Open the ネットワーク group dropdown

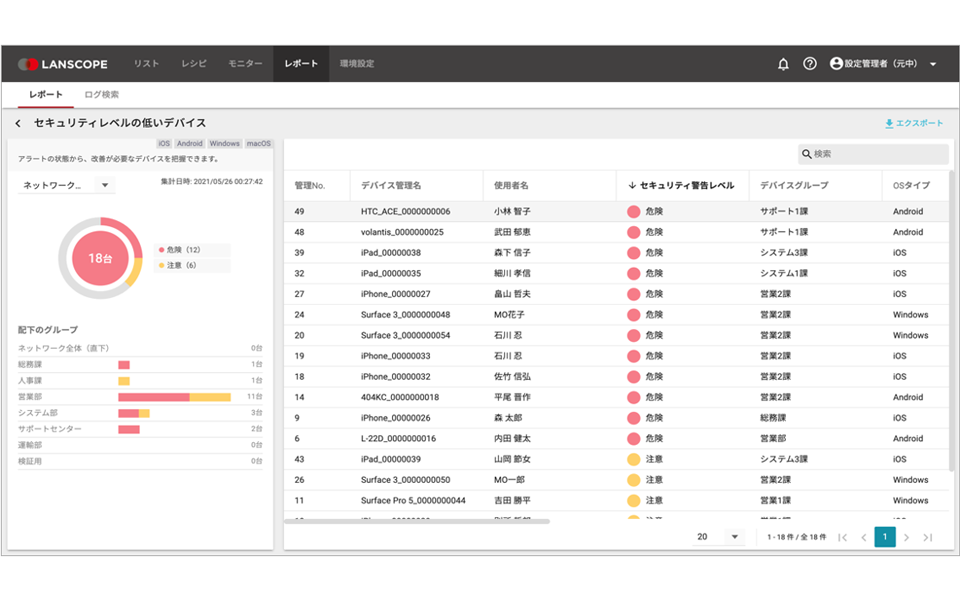click(x=66, y=185)
